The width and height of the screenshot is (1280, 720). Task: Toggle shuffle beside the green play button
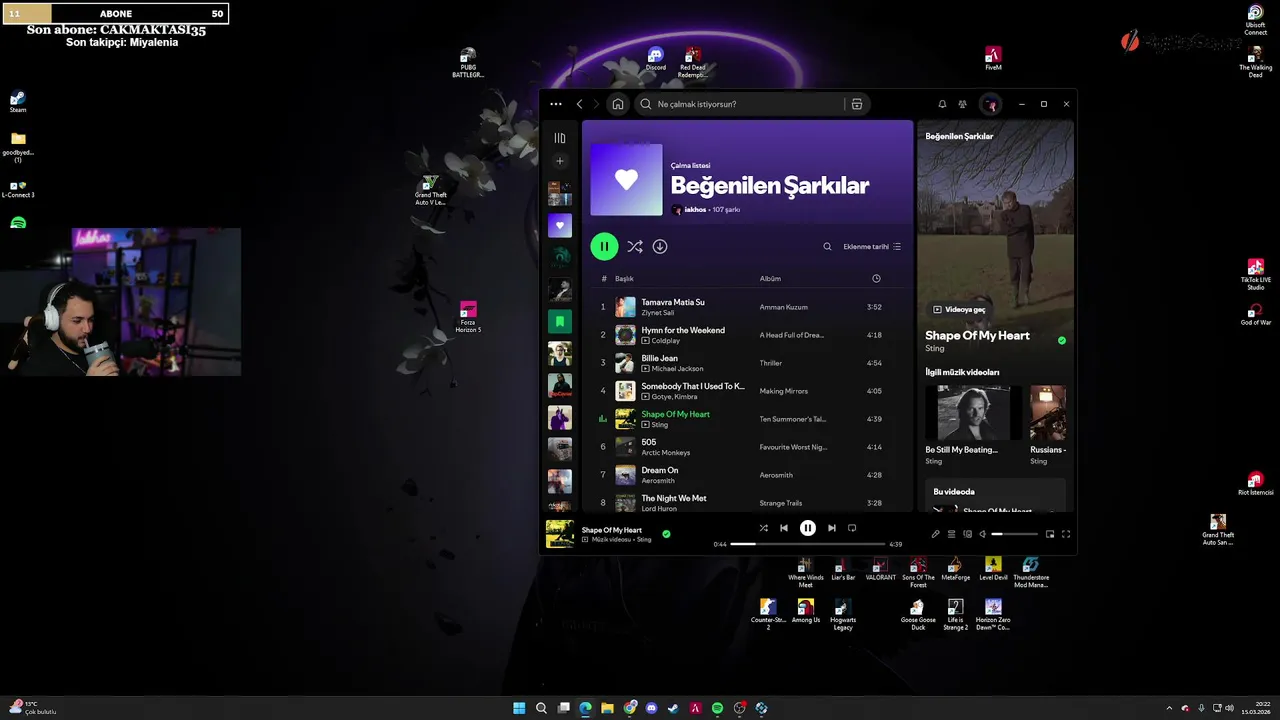click(635, 246)
